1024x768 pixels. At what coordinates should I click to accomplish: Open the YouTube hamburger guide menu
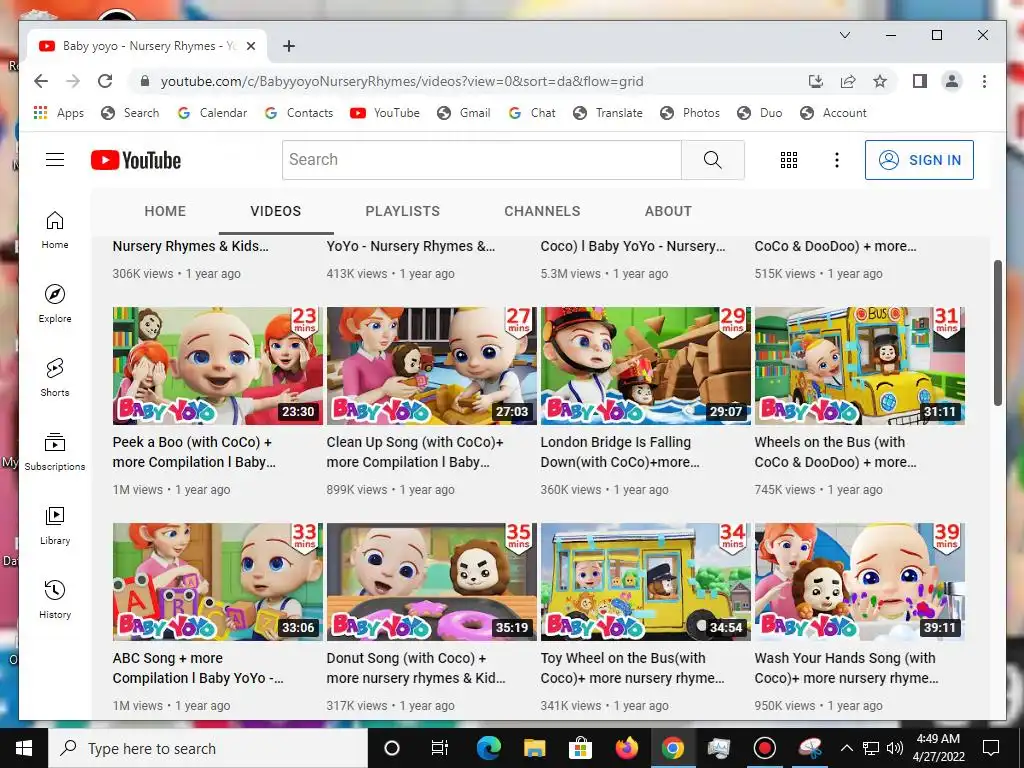55,159
